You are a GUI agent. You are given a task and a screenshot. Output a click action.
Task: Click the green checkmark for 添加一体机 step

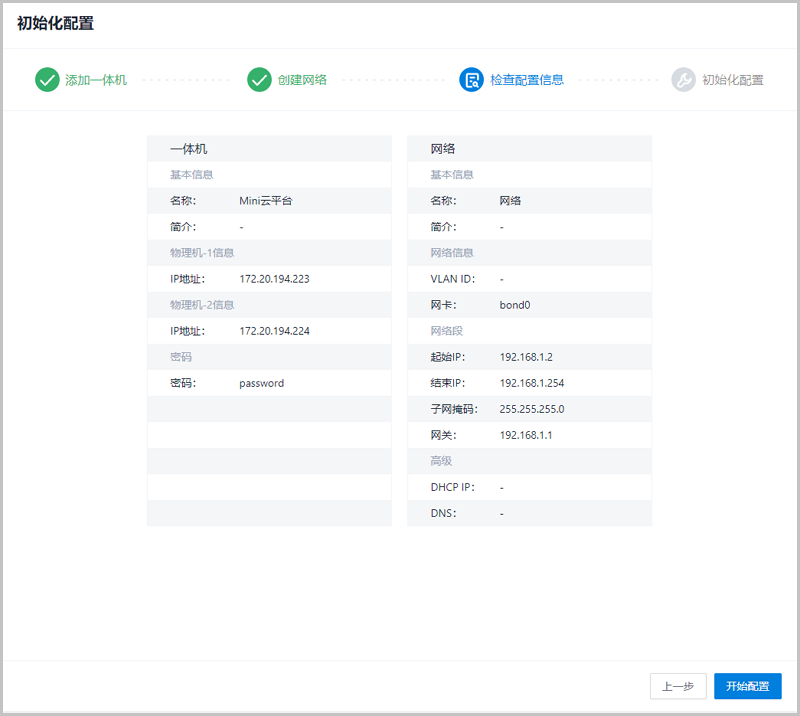47,80
